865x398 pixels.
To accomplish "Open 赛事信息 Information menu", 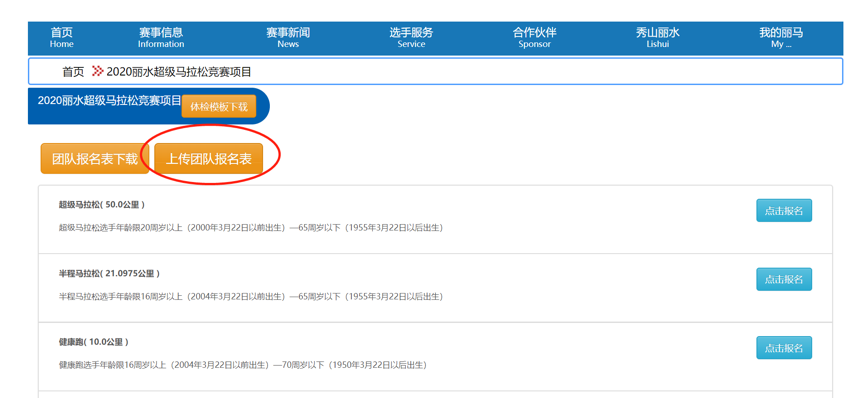I will point(161,38).
